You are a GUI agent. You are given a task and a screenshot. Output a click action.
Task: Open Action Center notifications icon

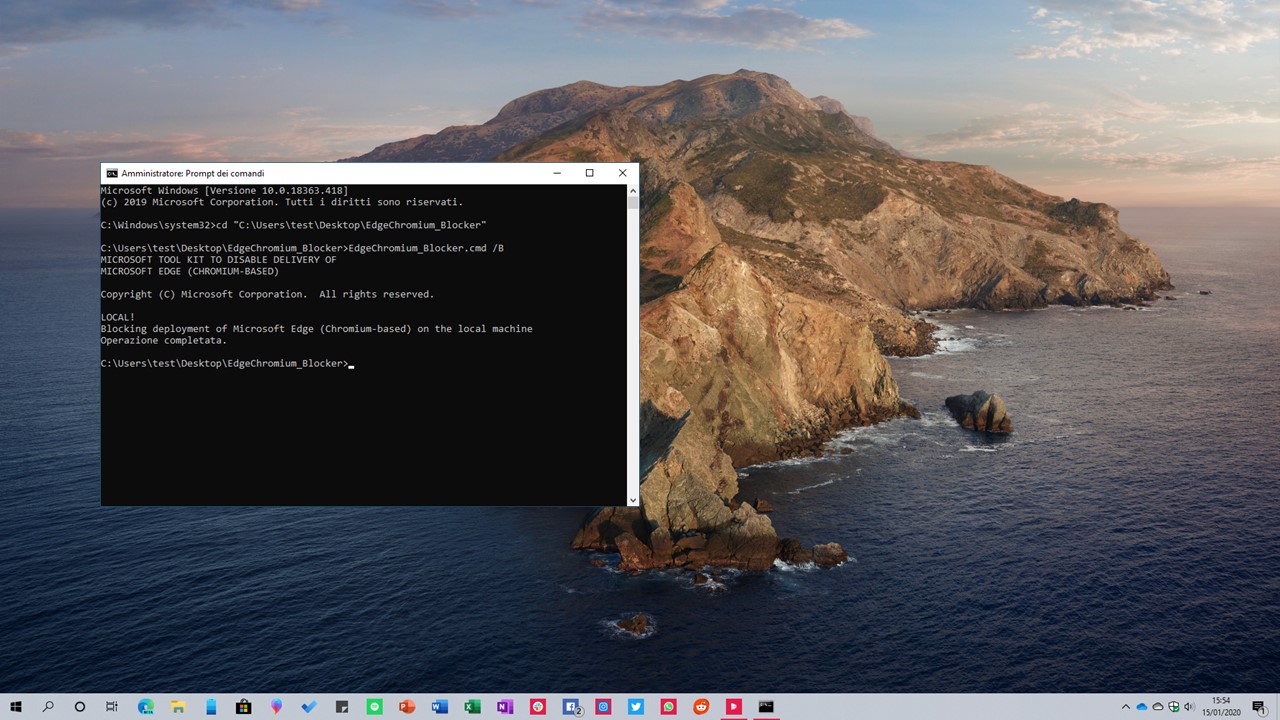click(x=1259, y=707)
